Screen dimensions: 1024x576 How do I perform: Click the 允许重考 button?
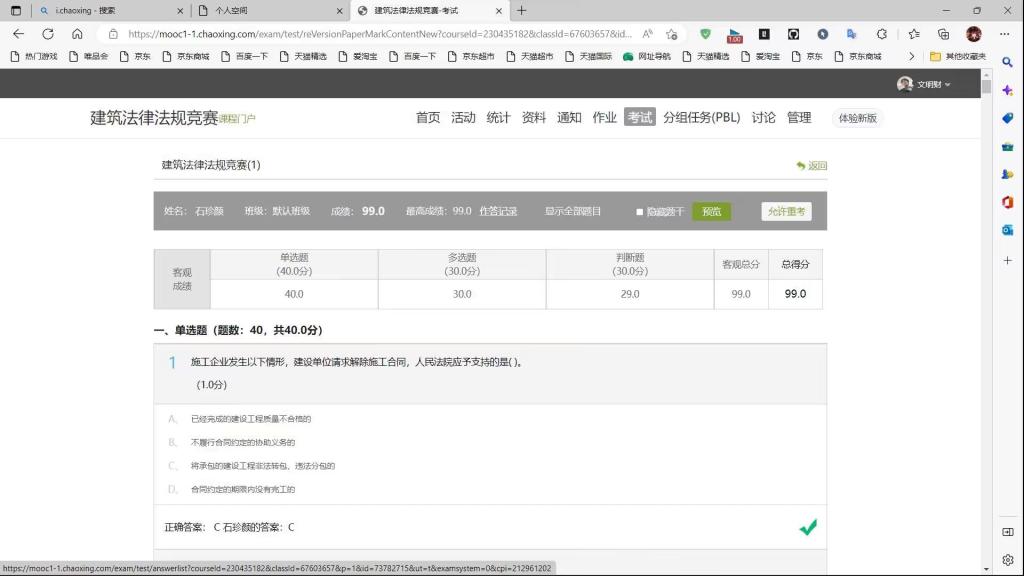[786, 212]
